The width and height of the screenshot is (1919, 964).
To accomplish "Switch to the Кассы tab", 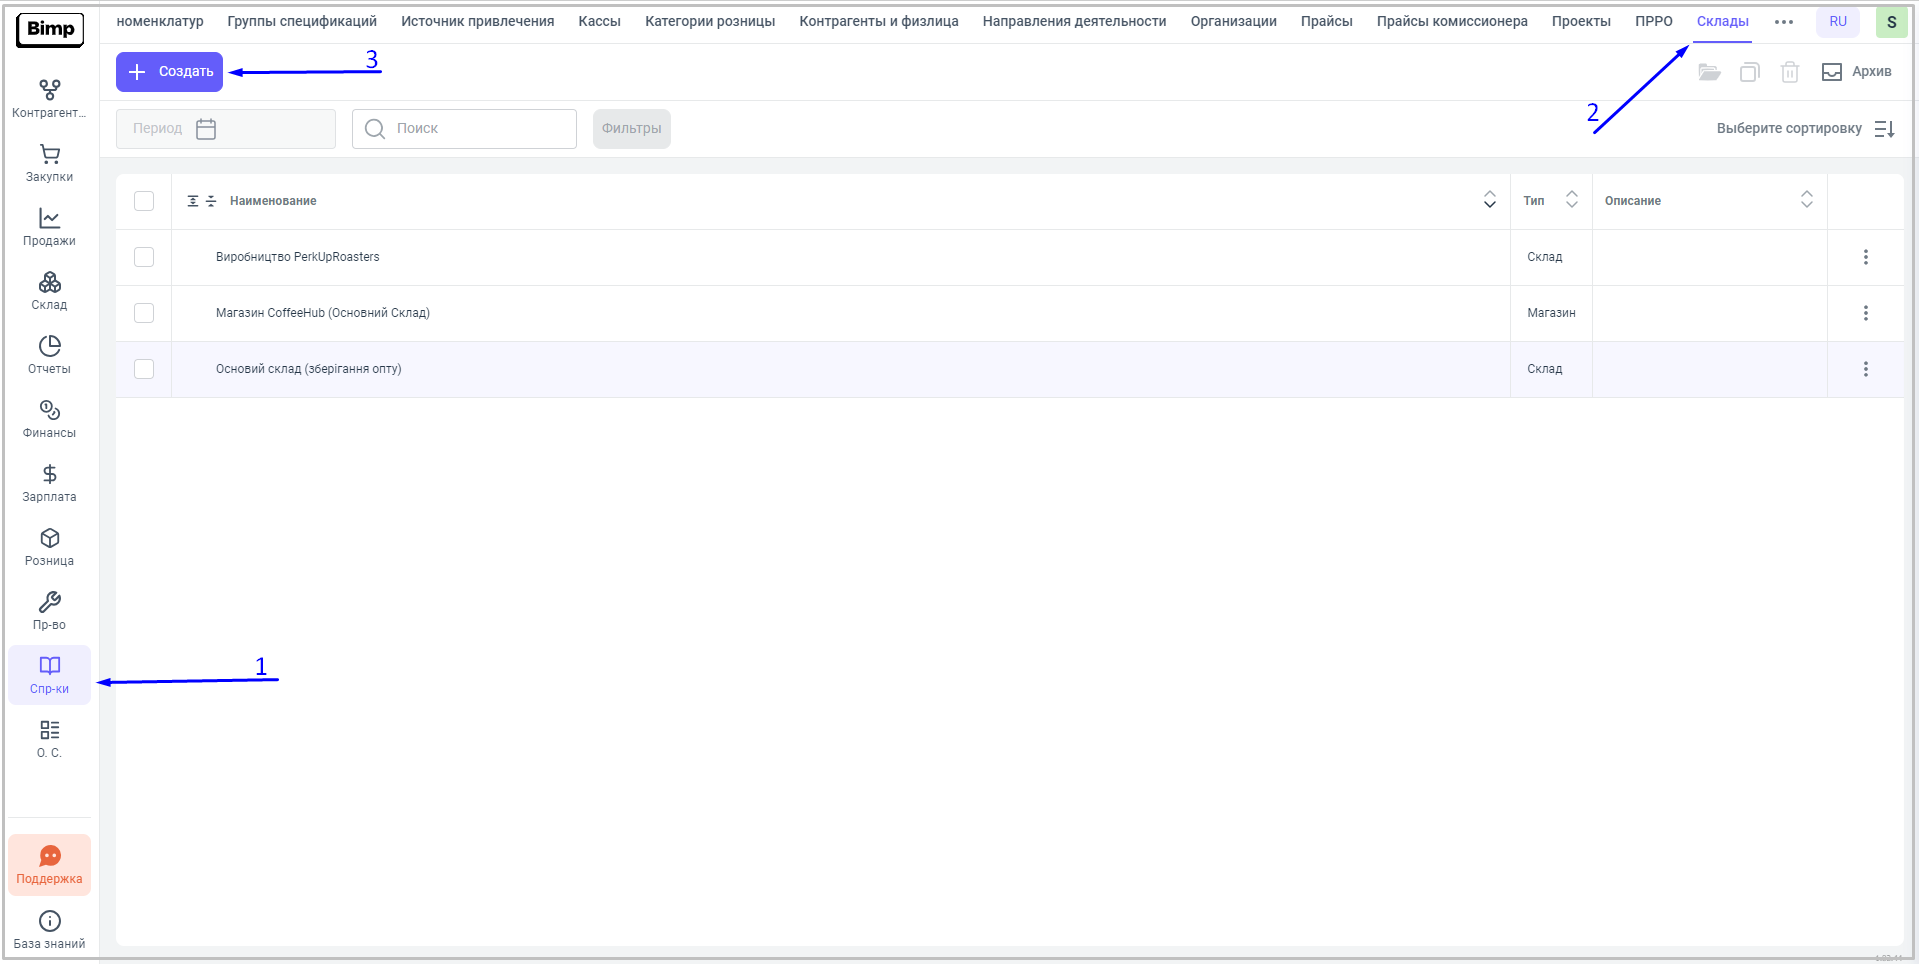I will 599,22.
